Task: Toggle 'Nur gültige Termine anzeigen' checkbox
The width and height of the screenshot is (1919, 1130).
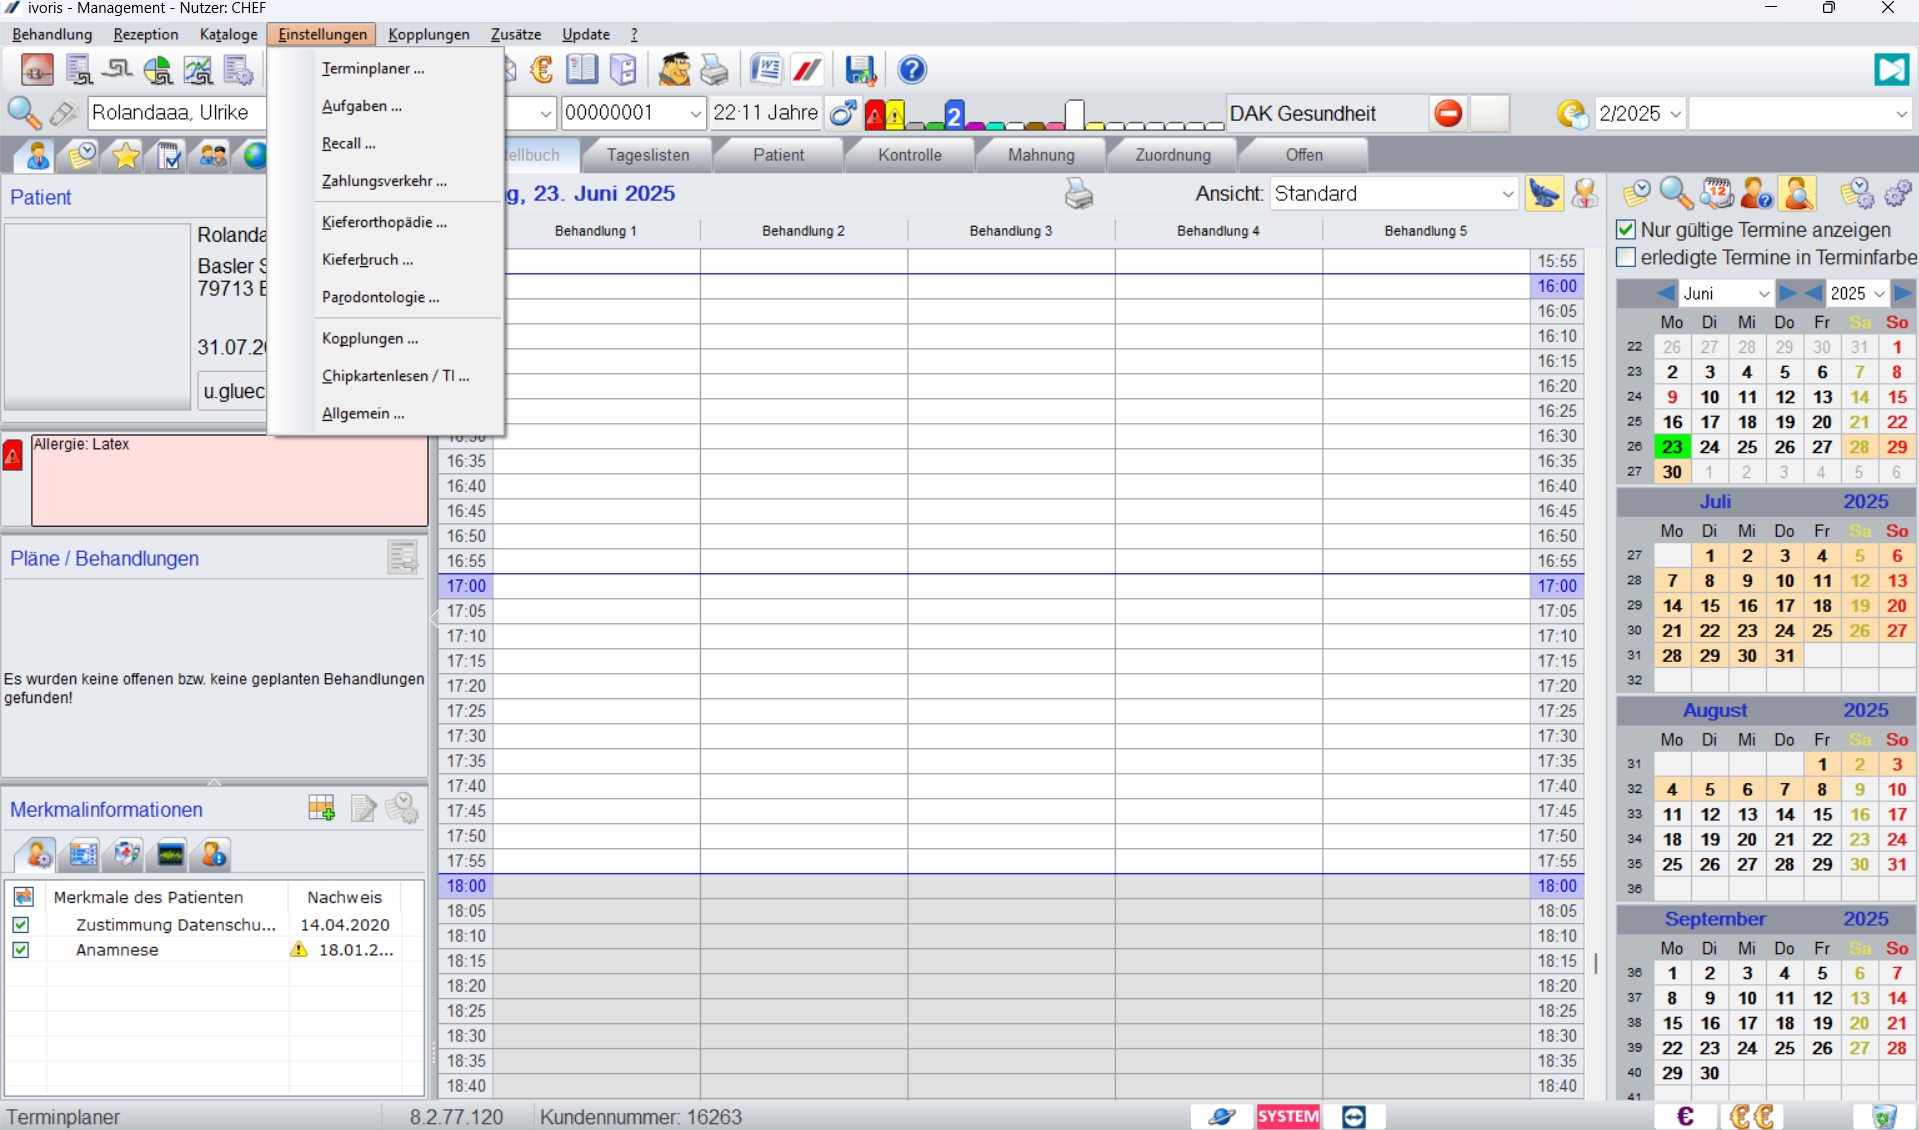Action: point(1626,230)
